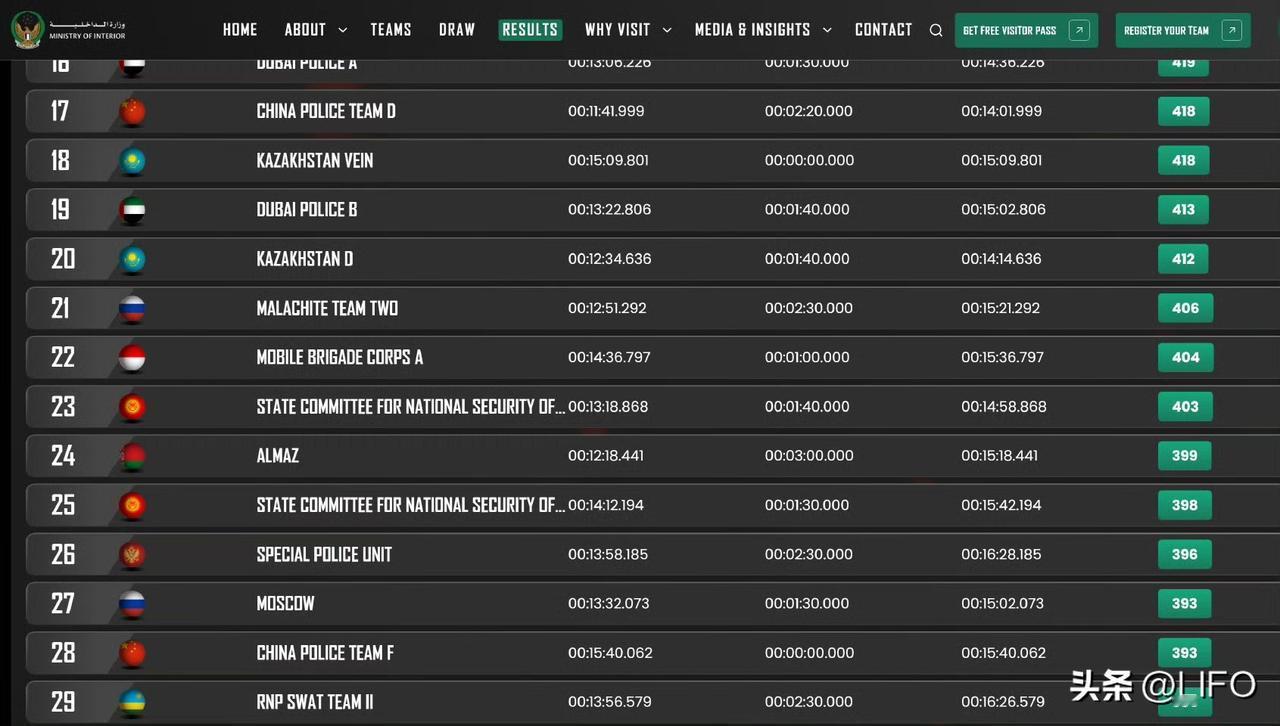The image size is (1280, 726).
Task: Click total time 00:15:02.806 for Dubai Police B
Action: [x=1003, y=210]
